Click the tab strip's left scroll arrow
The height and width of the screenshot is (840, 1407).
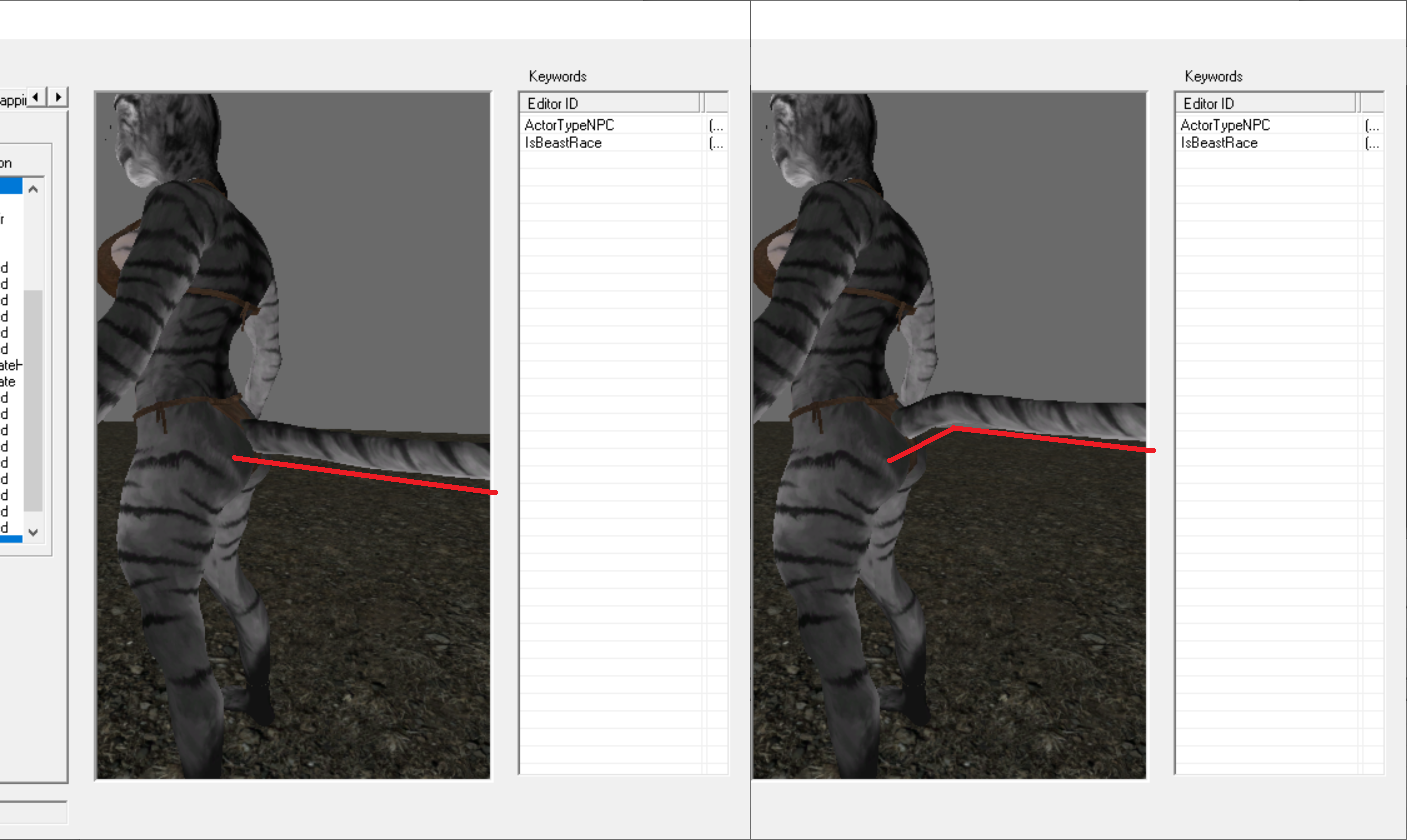(36, 97)
